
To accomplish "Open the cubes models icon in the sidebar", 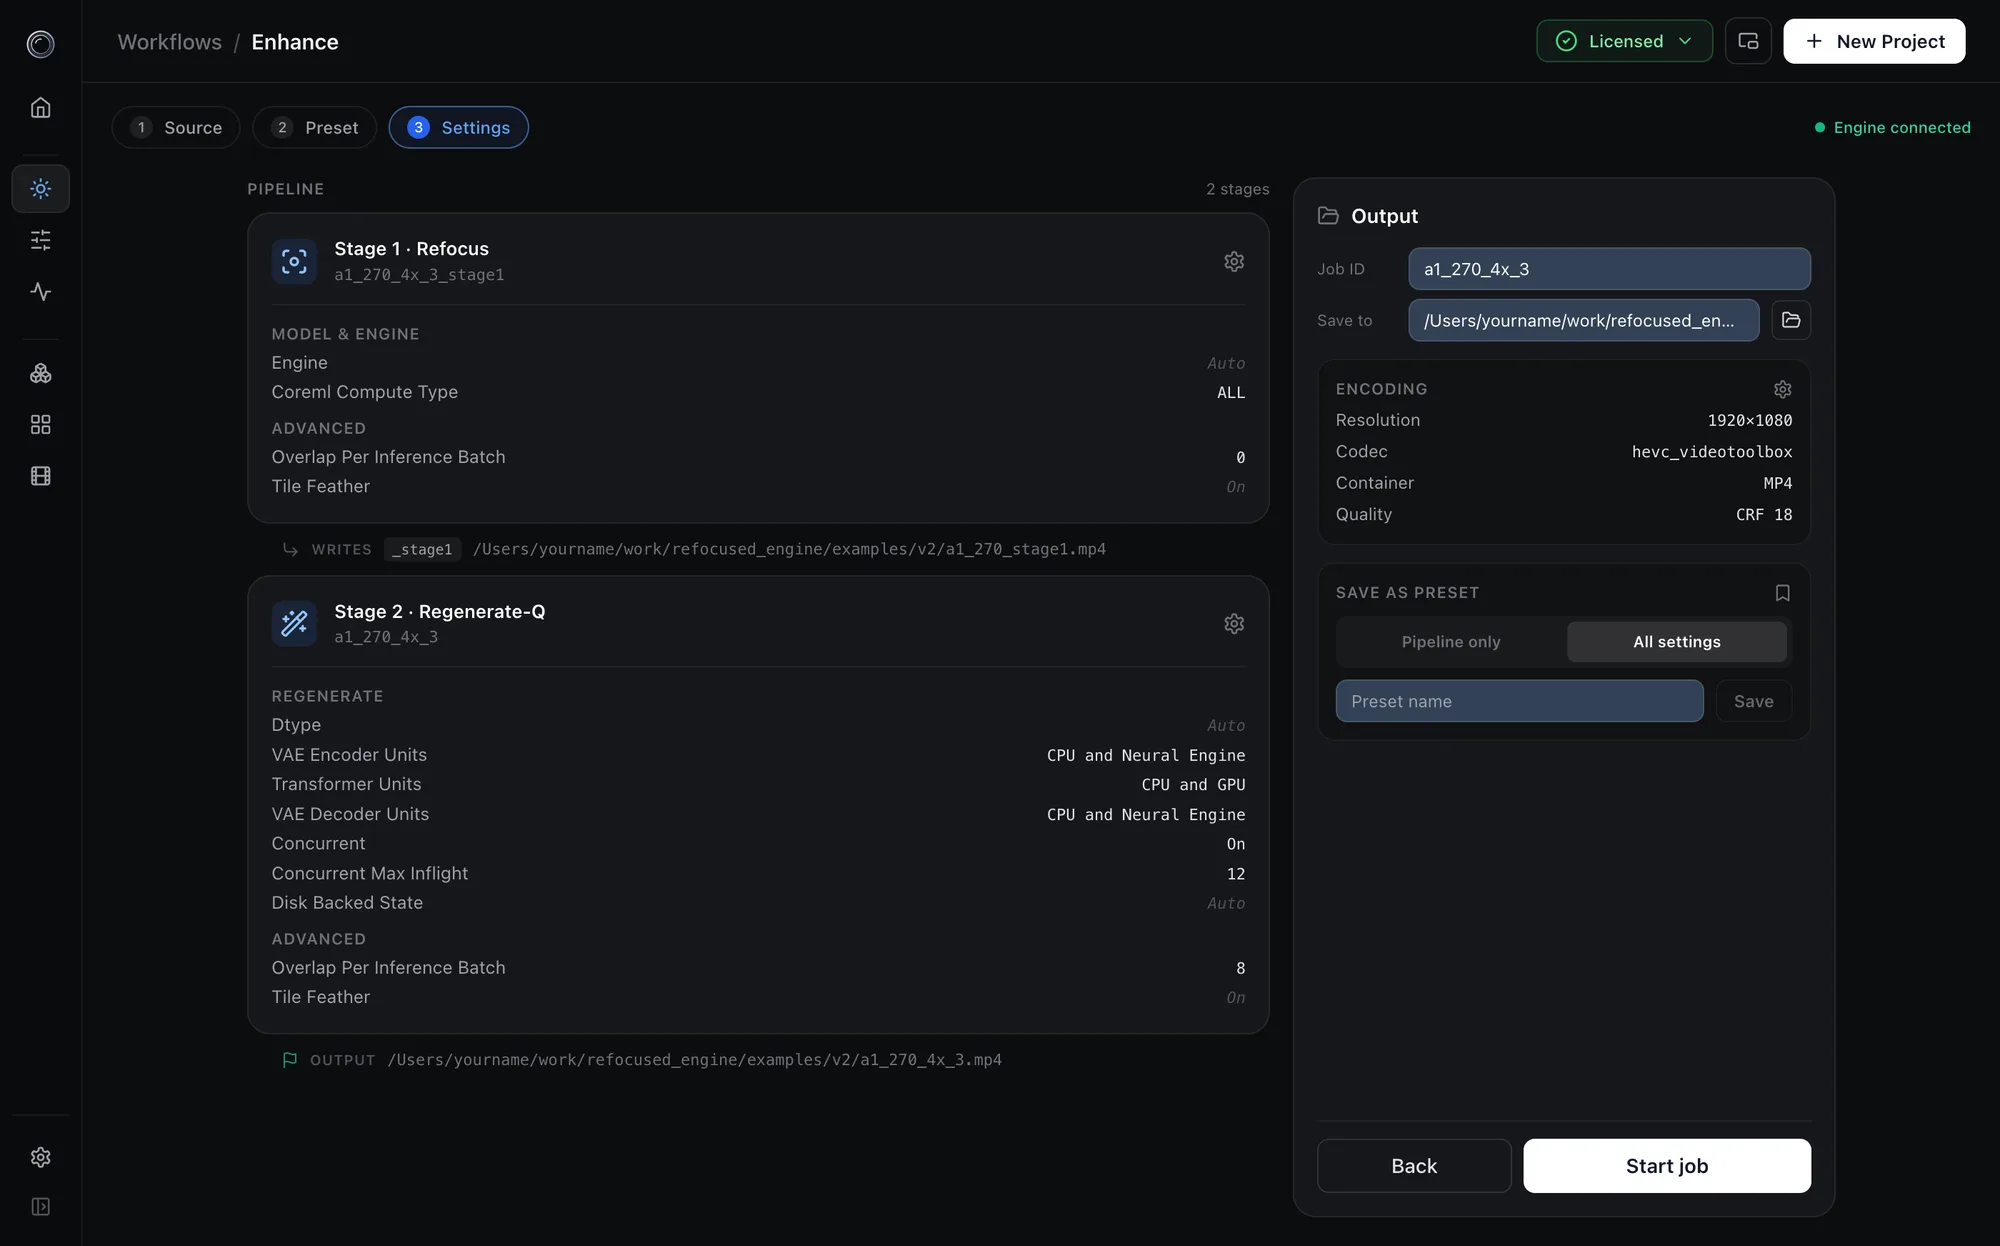I will [x=40, y=373].
